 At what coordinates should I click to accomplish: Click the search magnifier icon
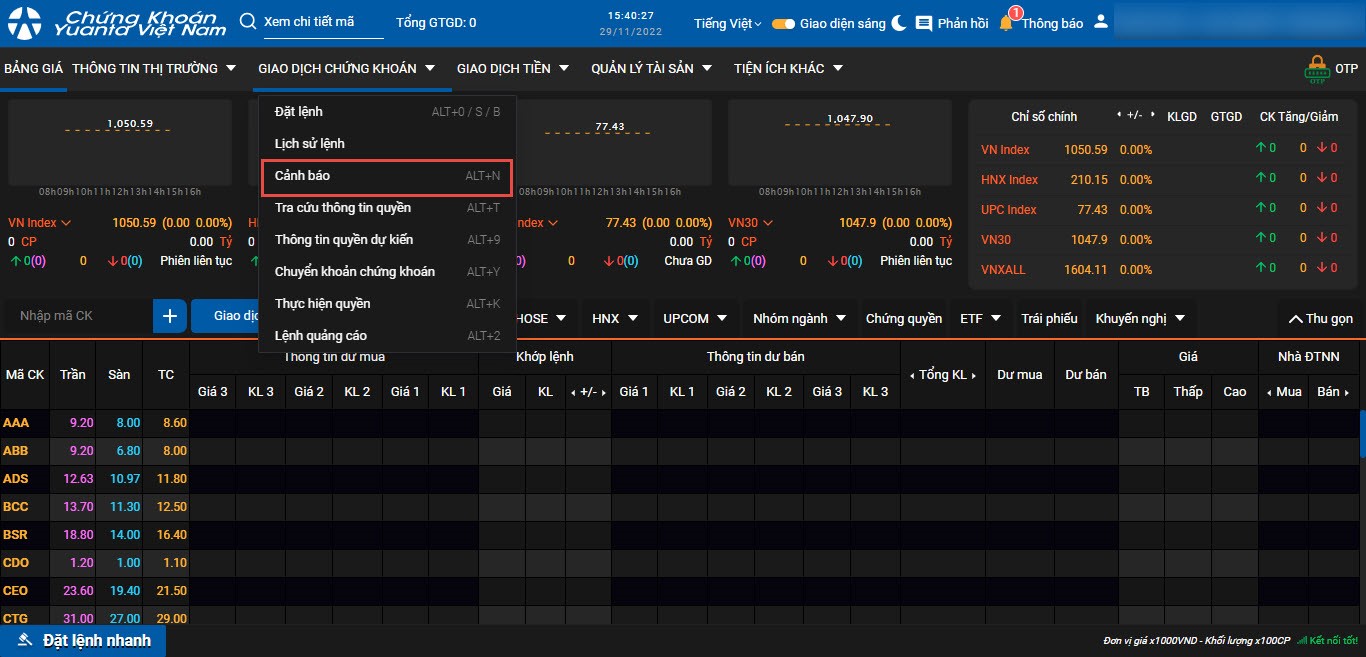point(248,22)
